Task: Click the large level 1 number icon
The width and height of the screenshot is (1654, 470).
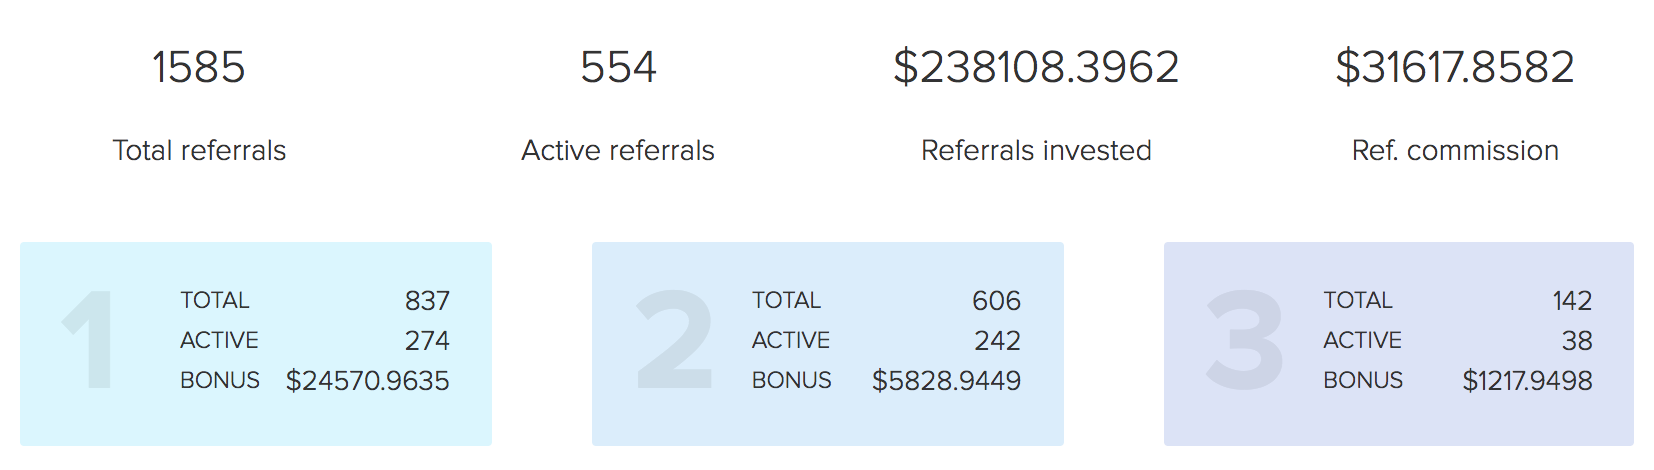Action: (89, 339)
